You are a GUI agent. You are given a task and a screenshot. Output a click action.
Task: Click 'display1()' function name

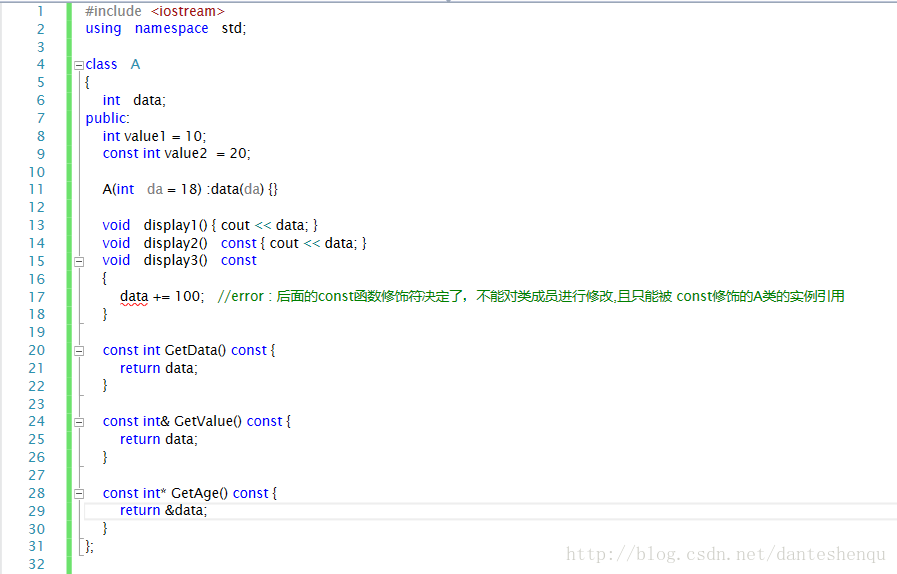click(x=176, y=225)
